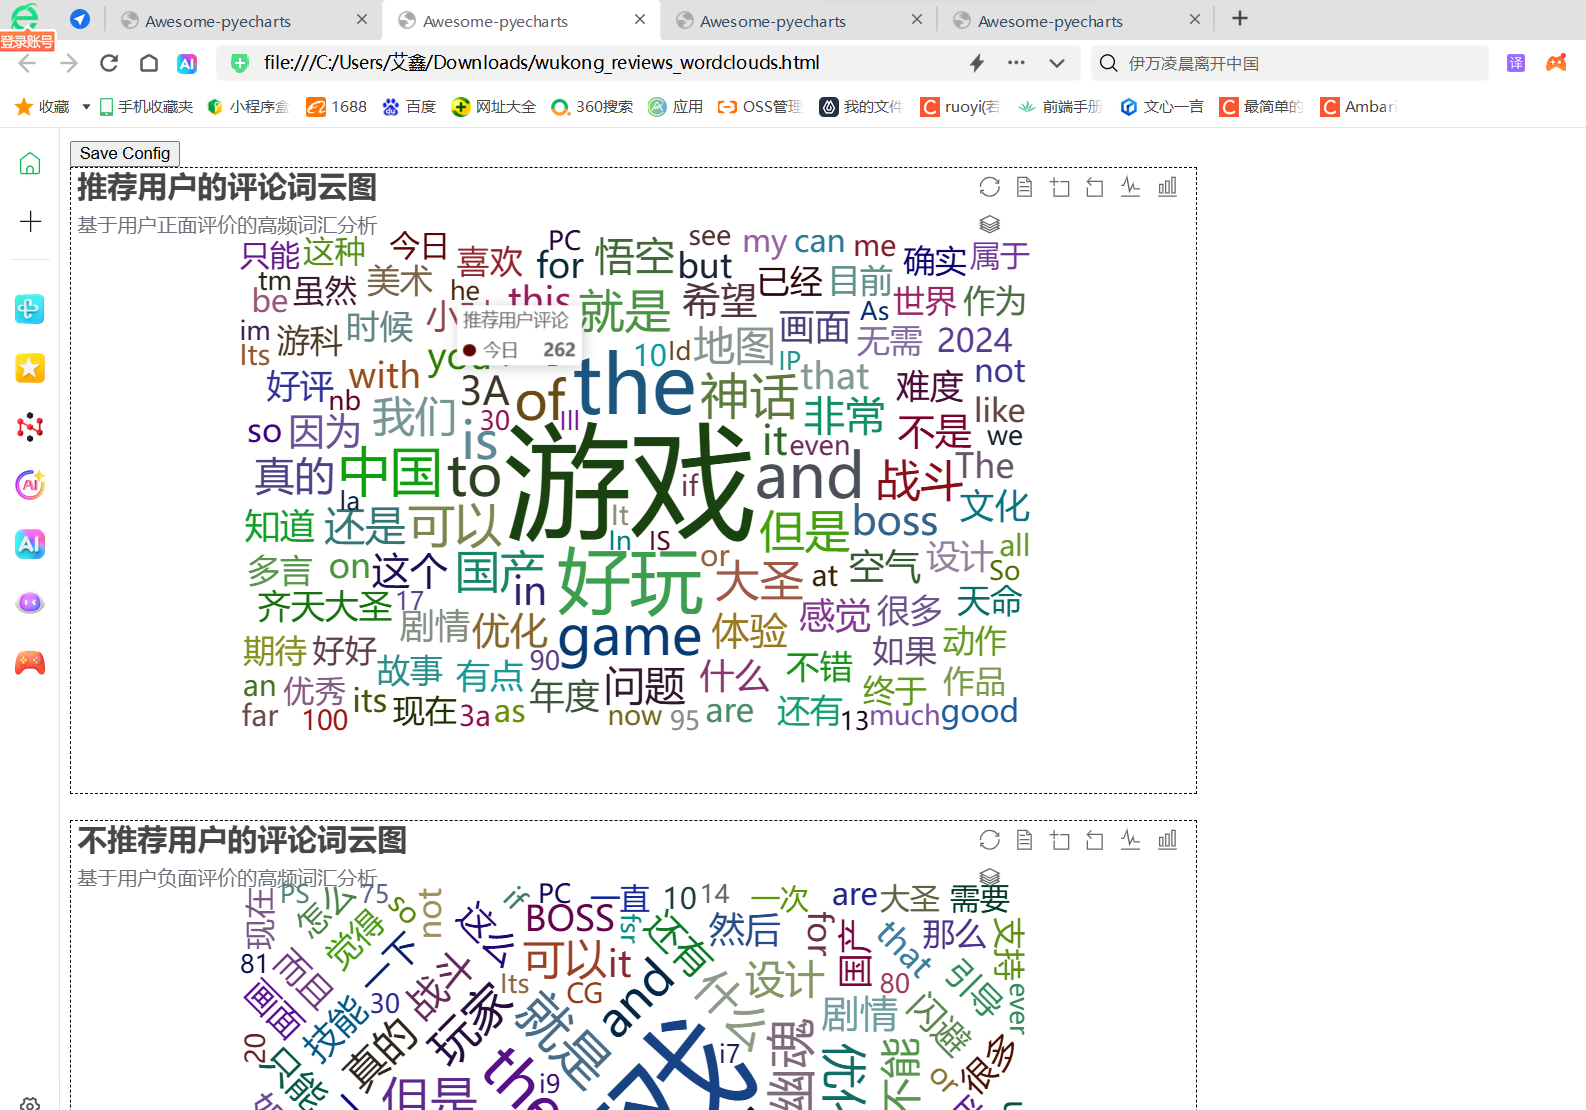The width and height of the screenshot is (1586, 1110).
Task: Open the 前端手册 bookmark
Action: click(x=1060, y=107)
